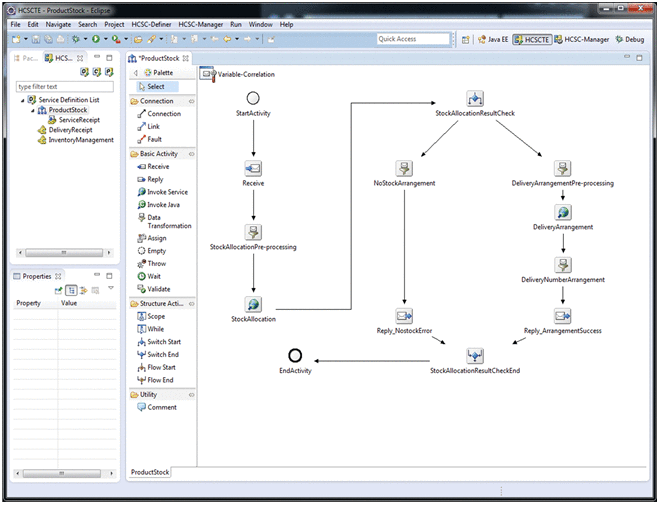Screen dimensions: 660x505
Task: Switch to the HCSC-Manager perspective
Action: [582, 39]
